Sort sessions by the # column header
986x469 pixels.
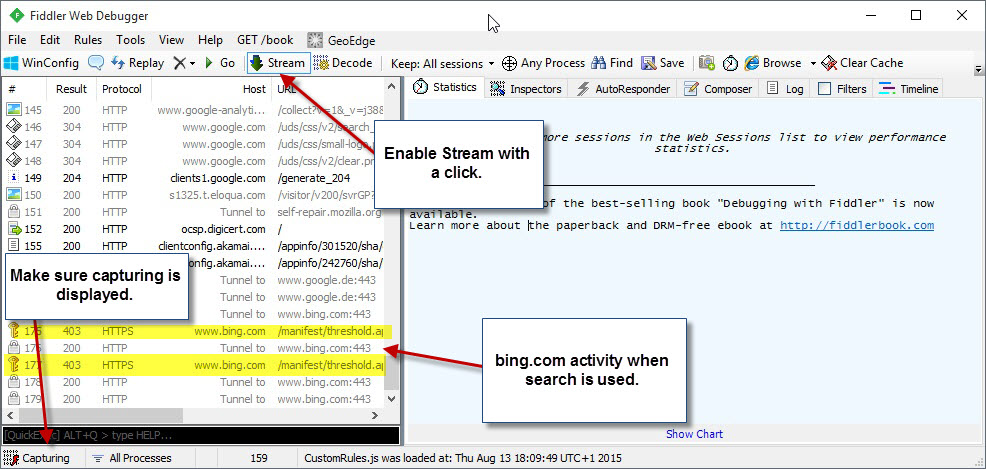pyautogui.click(x=26, y=89)
